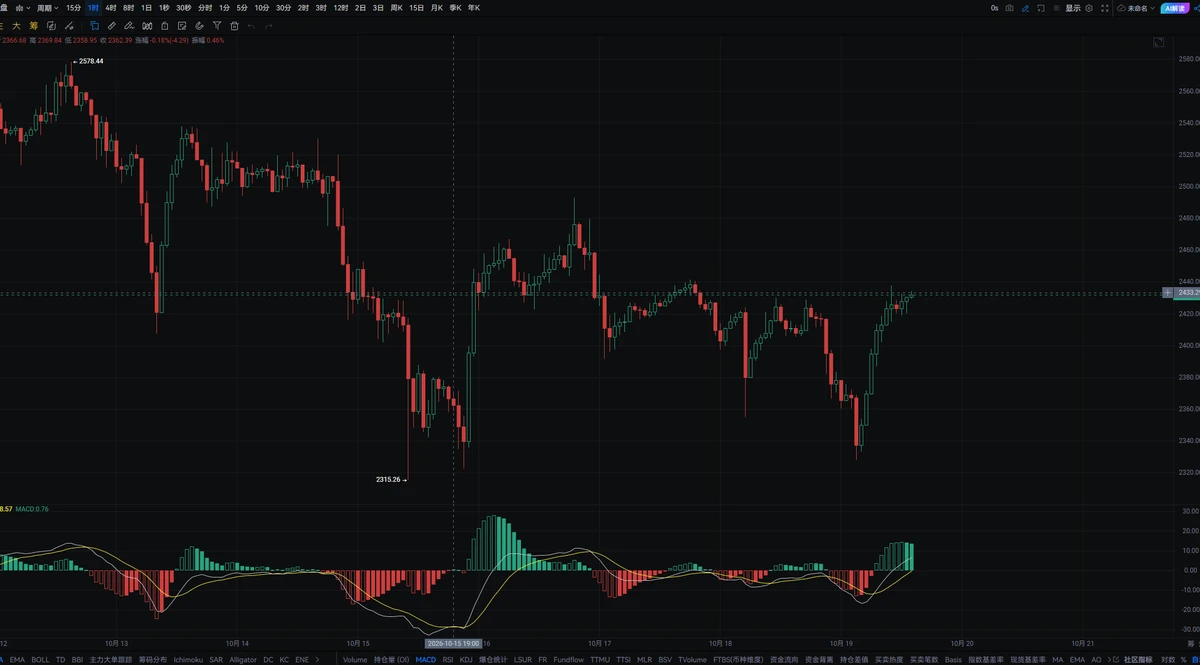Click the screenshot camera icon
Viewport: 1200px width, 665px height.
pyautogui.click(x=1010, y=8)
